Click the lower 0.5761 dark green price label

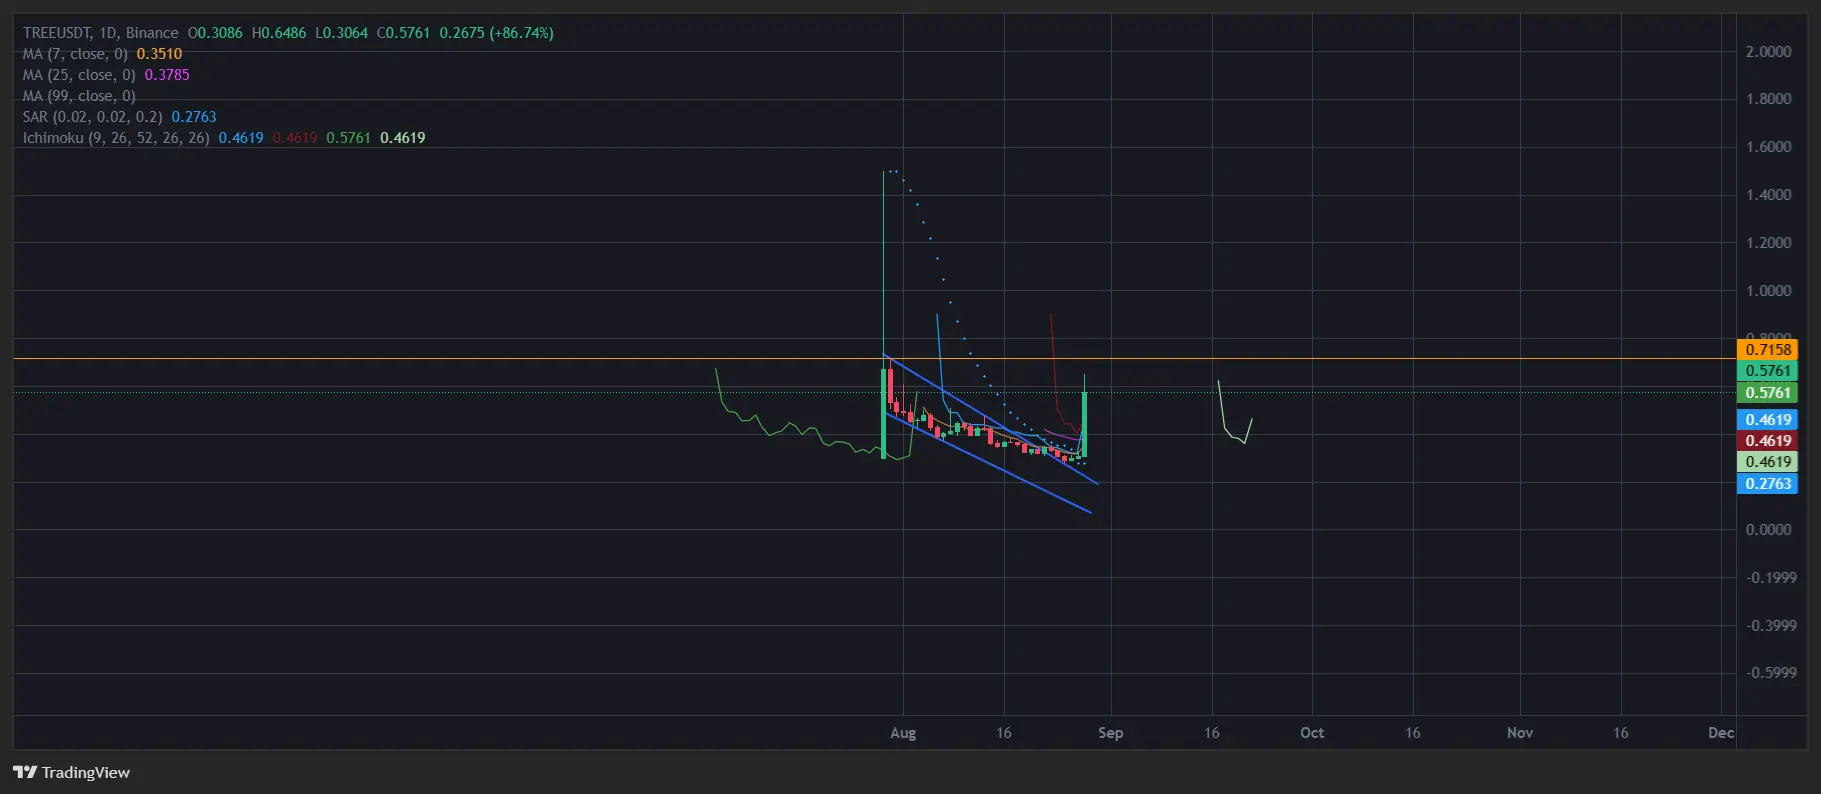[1767, 393]
